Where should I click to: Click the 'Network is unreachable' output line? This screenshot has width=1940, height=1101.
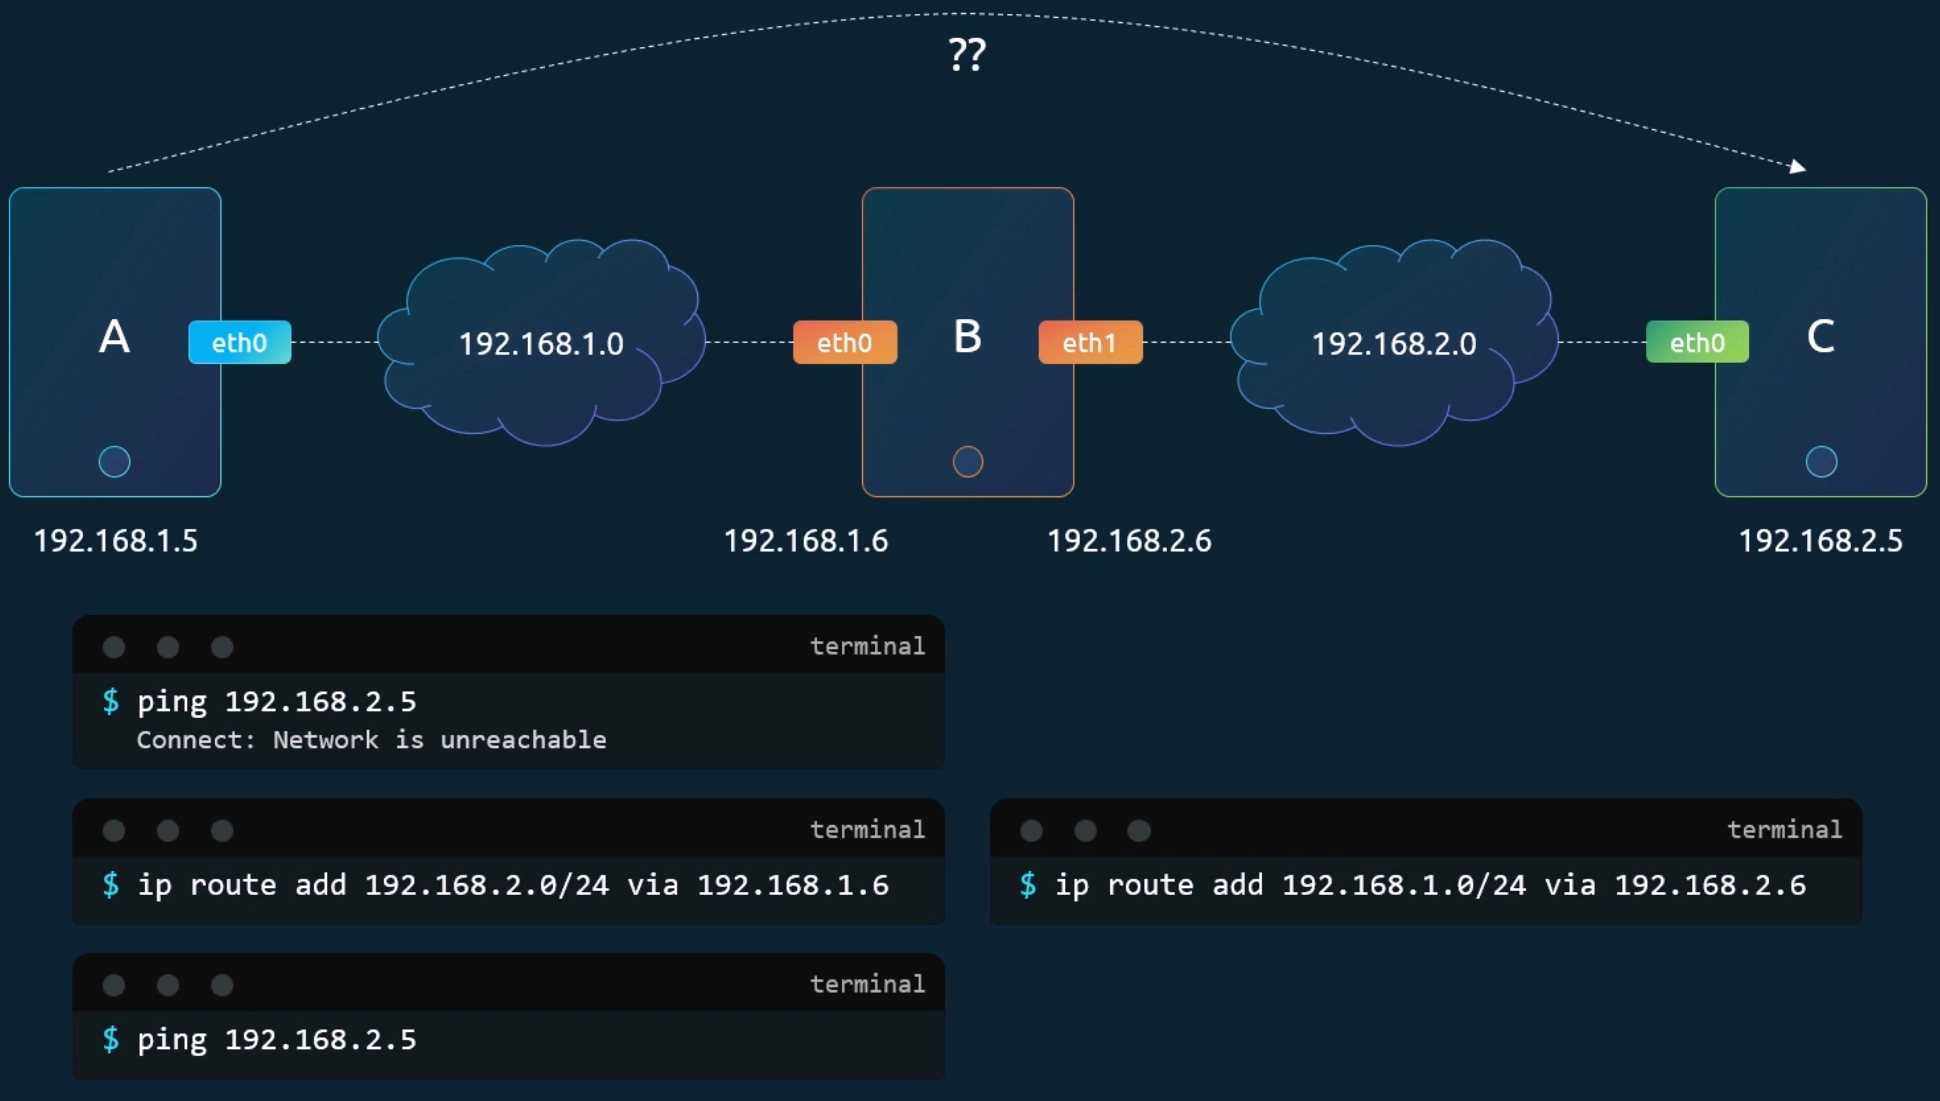pyautogui.click(x=371, y=740)
